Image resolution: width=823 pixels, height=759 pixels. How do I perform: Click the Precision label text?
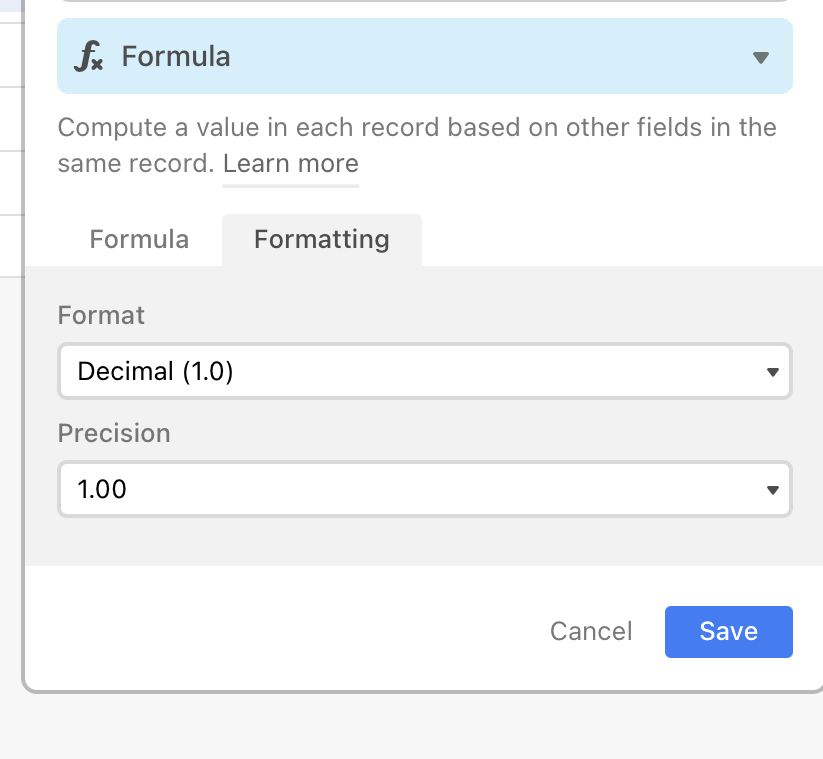pos(114,434)
